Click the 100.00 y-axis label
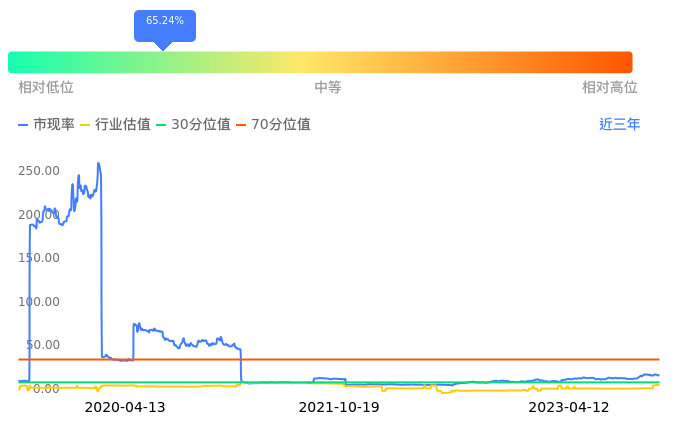 click(39, 301)
